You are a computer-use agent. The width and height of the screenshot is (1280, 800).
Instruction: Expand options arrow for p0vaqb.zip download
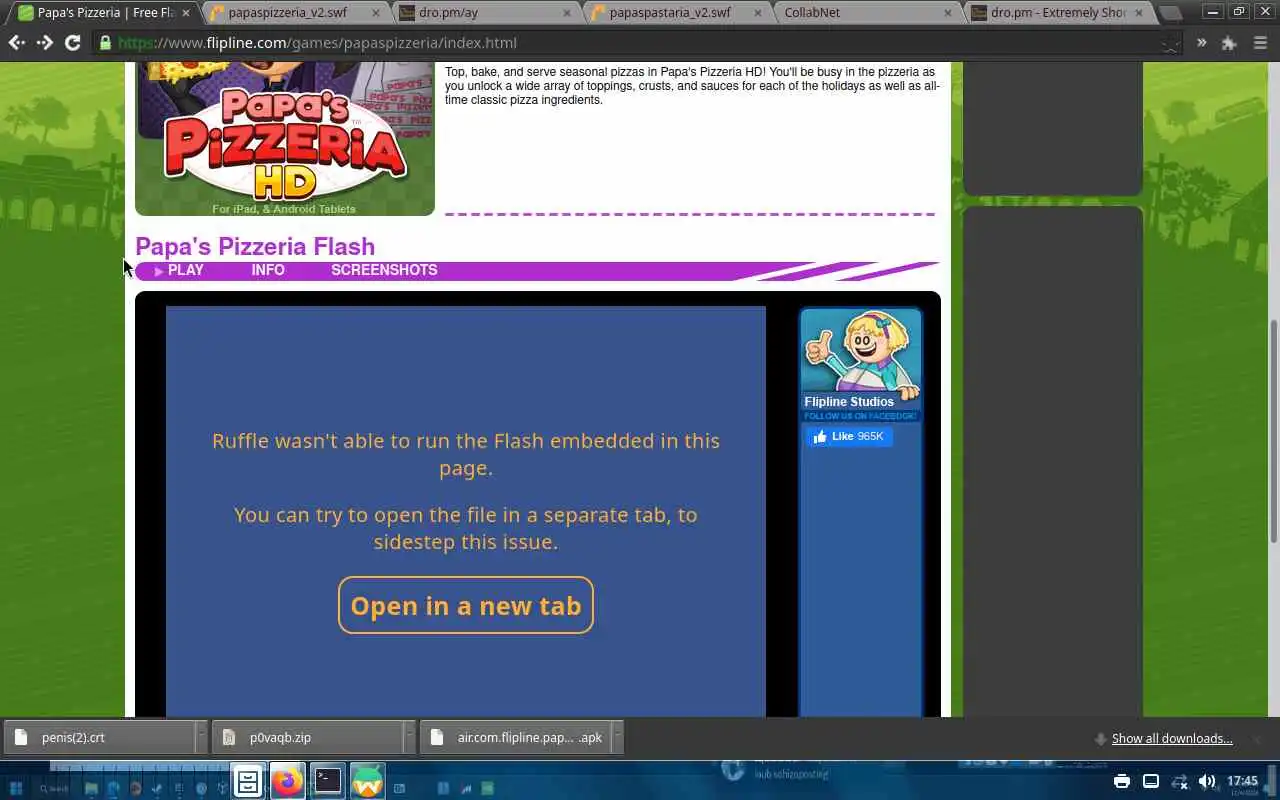click(409, 738)
